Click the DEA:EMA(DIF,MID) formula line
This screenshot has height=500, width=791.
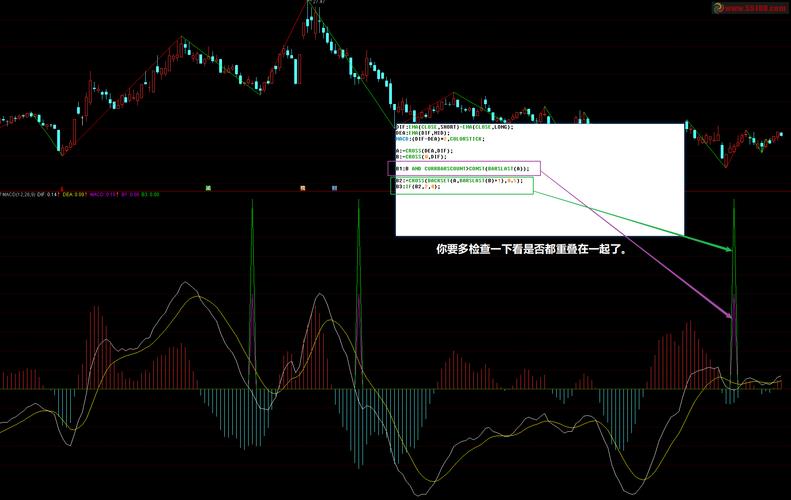pos(423,133)
